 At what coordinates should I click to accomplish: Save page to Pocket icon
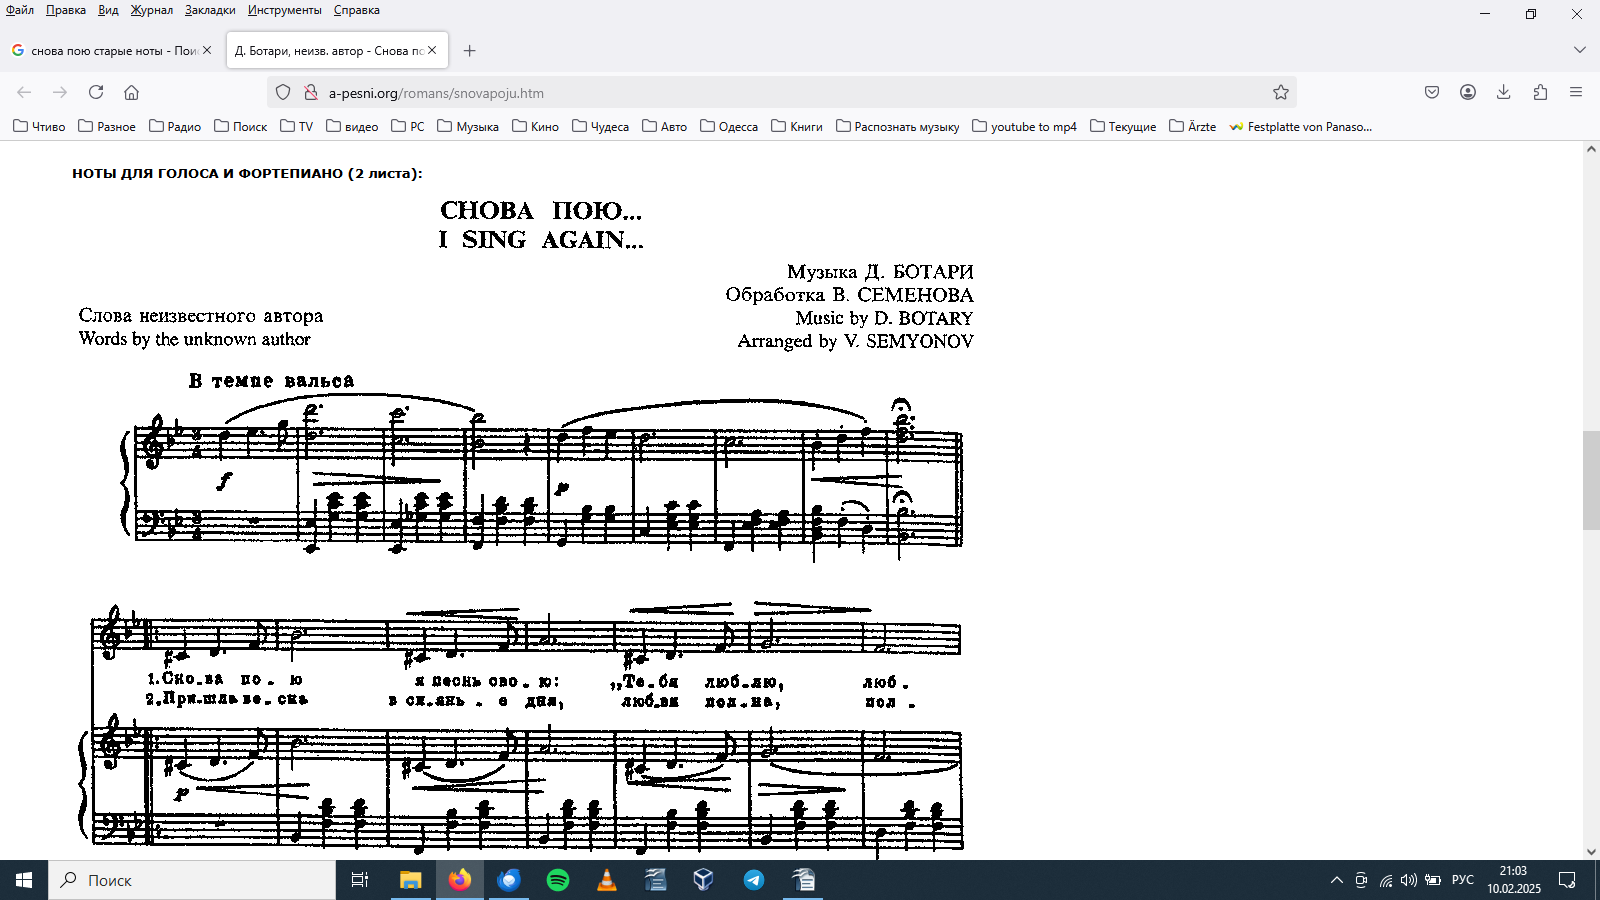coord(1432,92)
